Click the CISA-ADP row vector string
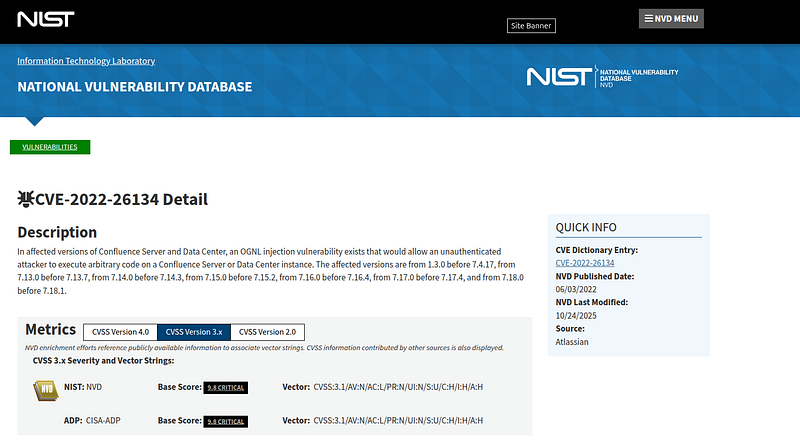Viewport: 800px width, 441px height. (x=398, y=421)
